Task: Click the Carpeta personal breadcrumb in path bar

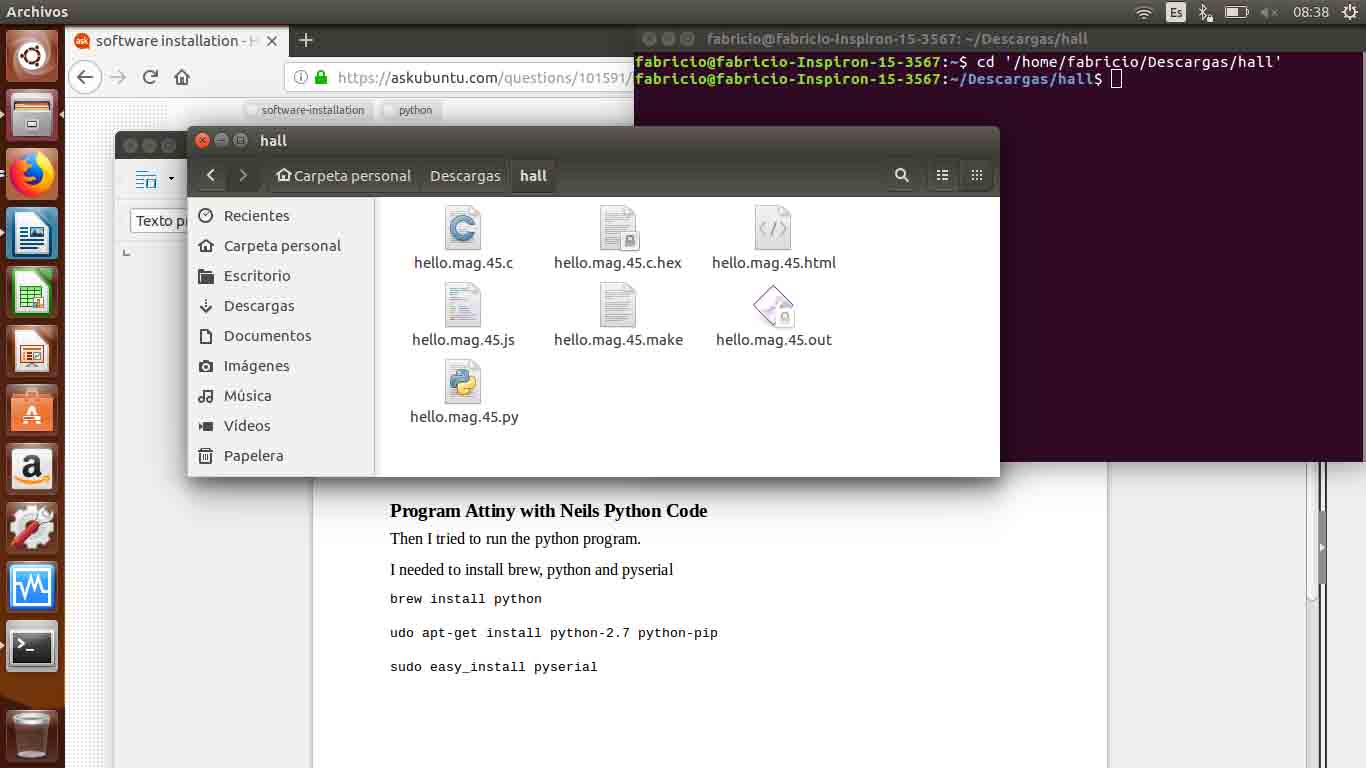Action: pyautogui.click(x=343, y=175)
